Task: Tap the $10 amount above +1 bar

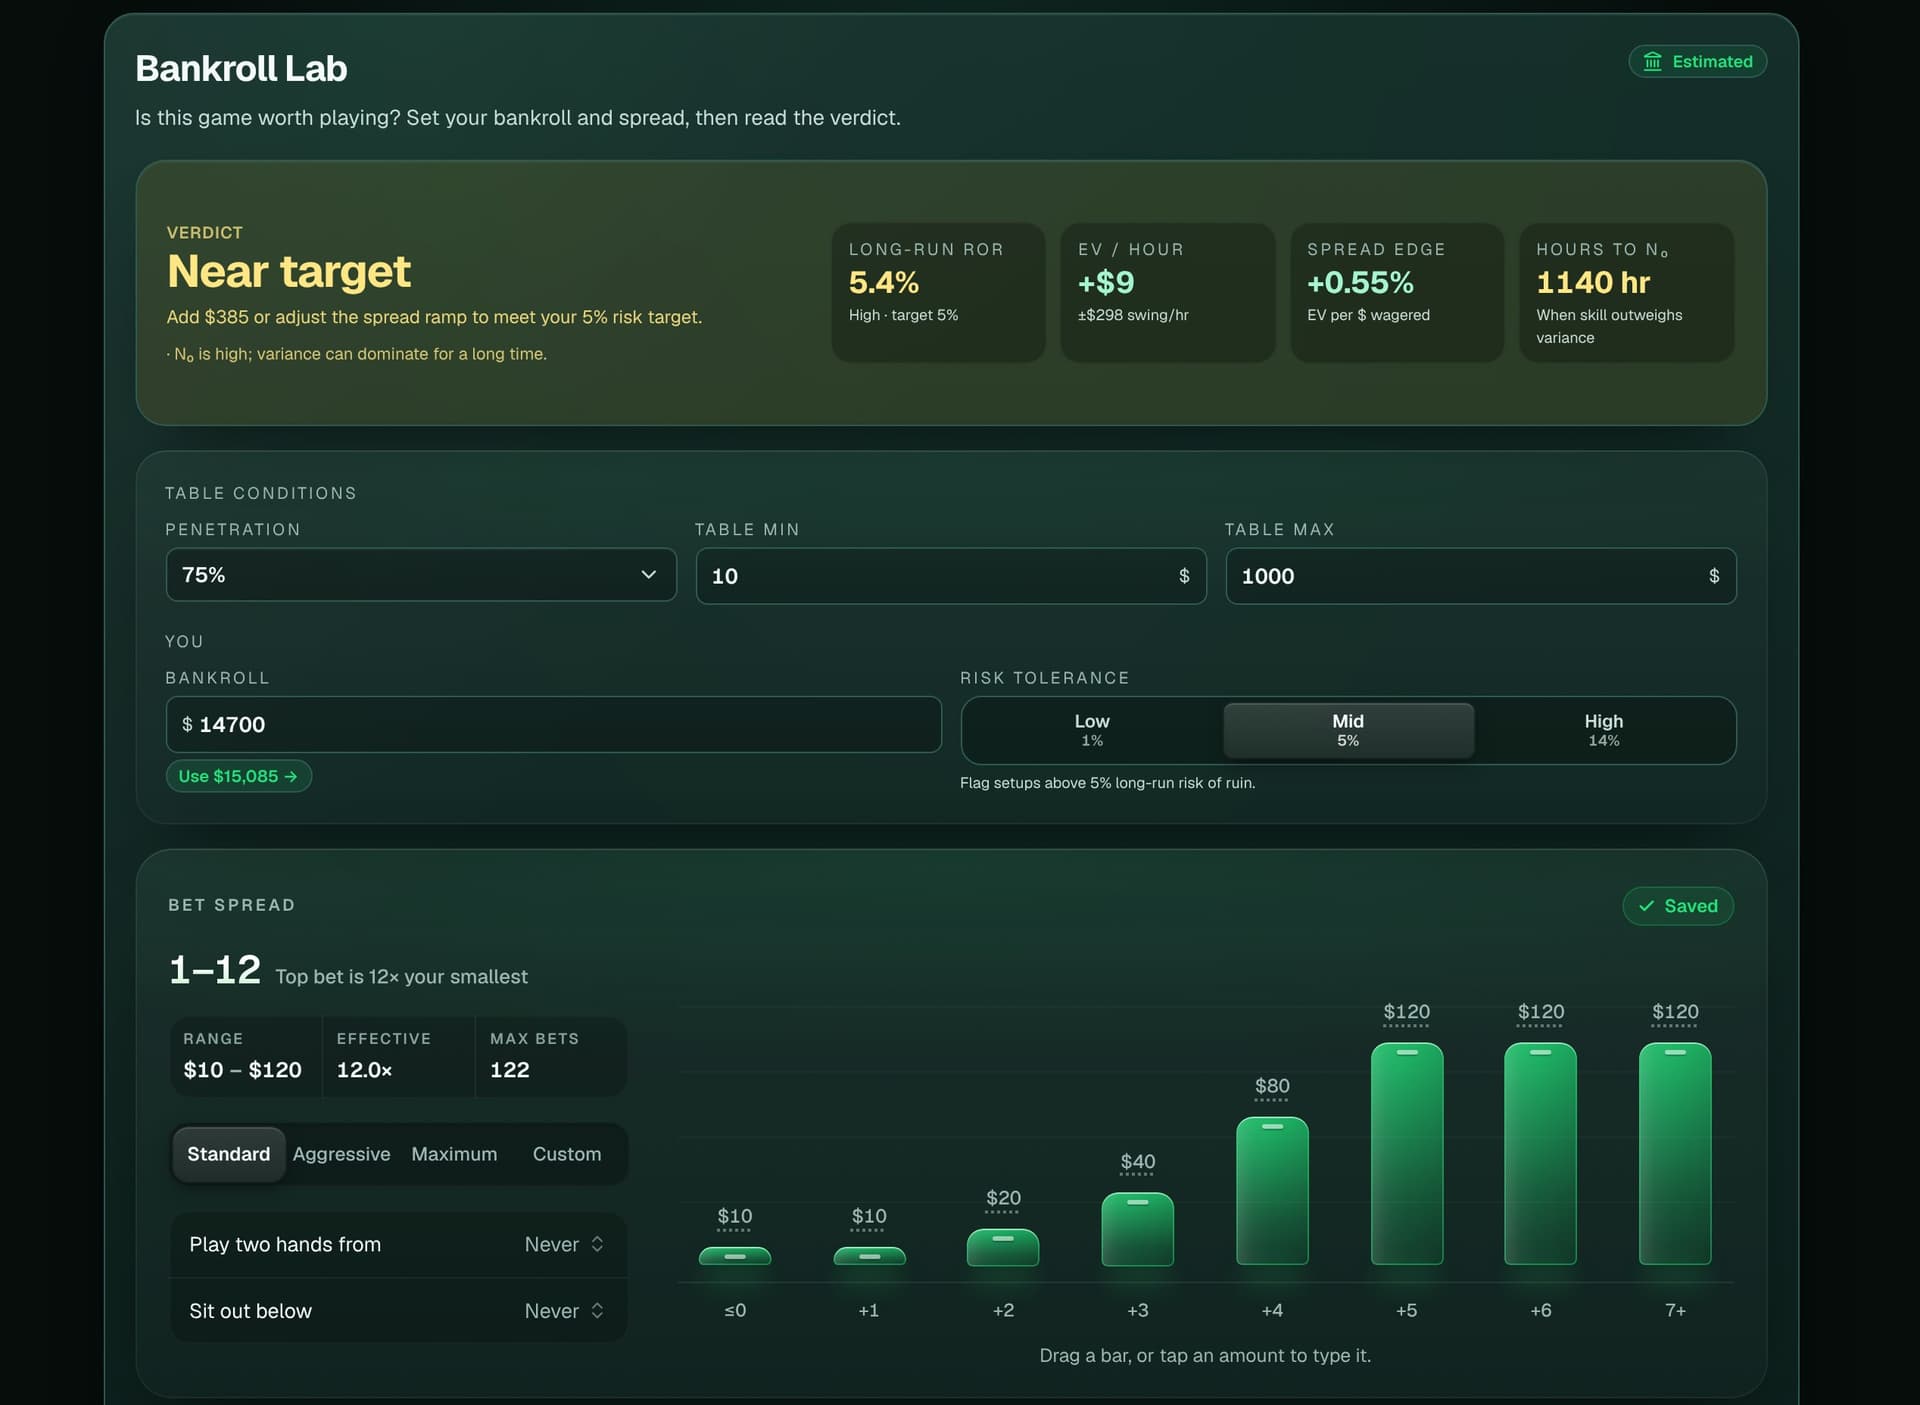Action: coord(869,1217)
